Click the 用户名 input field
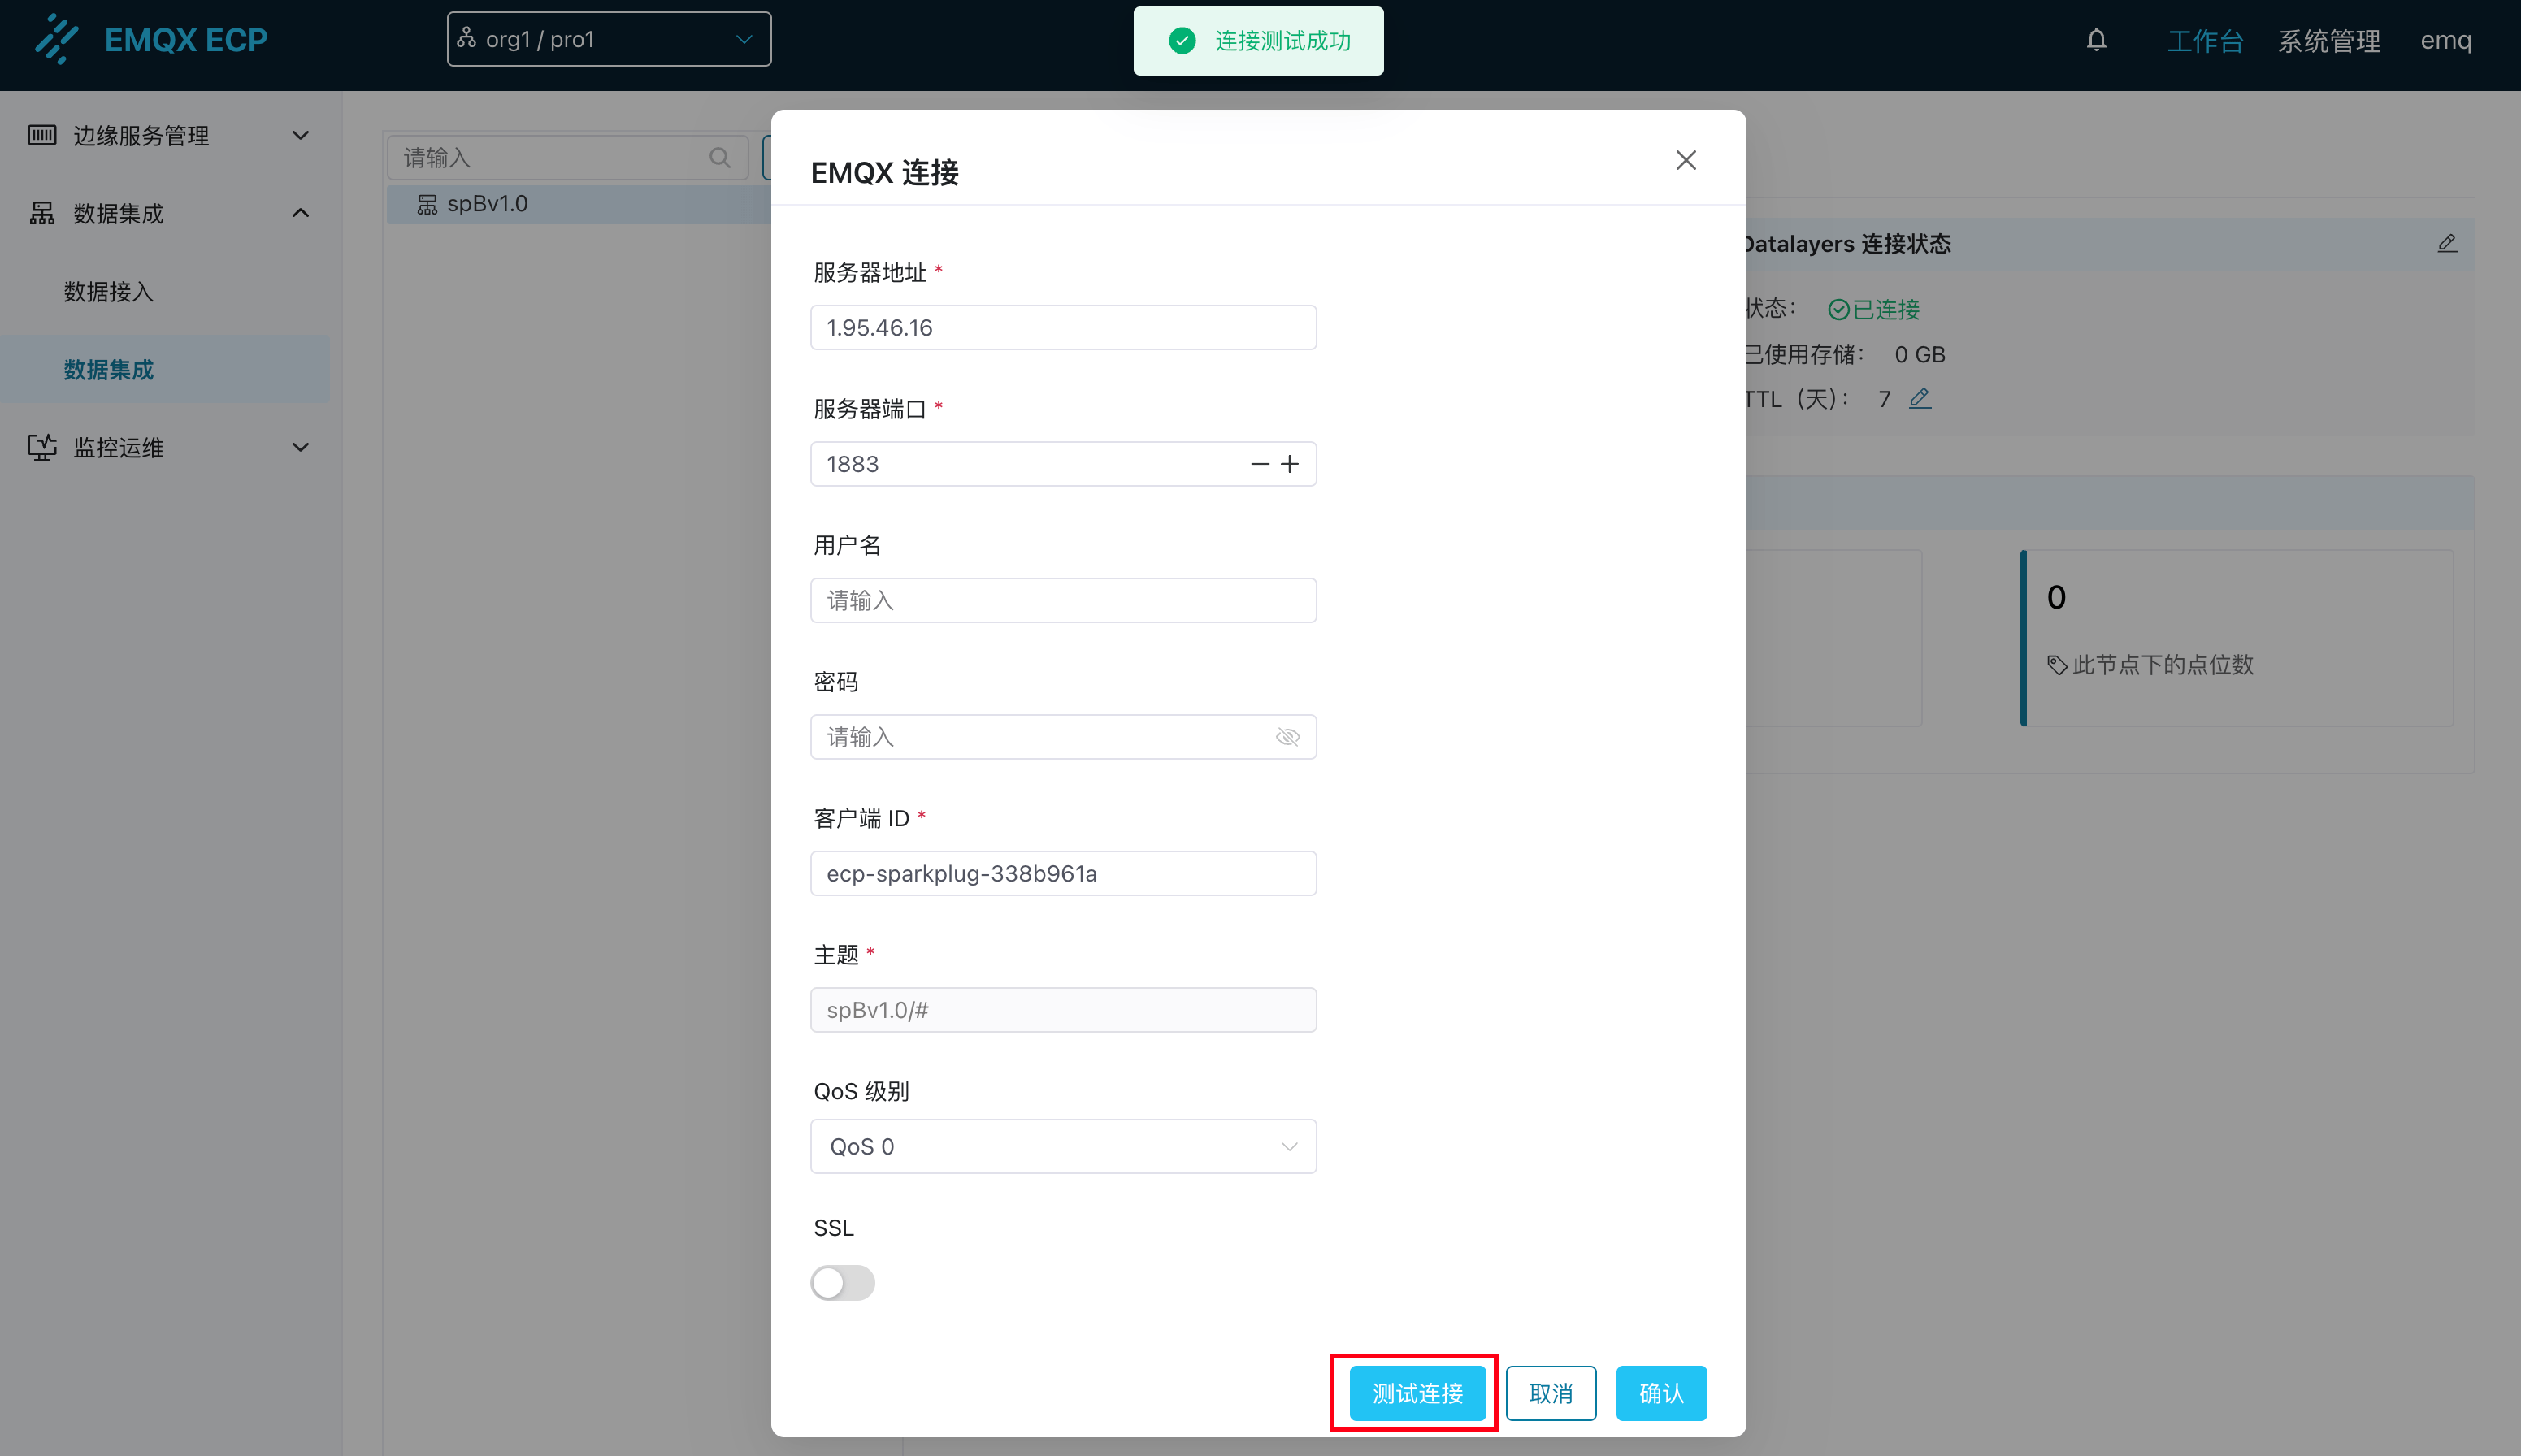Viewport: 2521px width, 1456px height. [1062, 600]
